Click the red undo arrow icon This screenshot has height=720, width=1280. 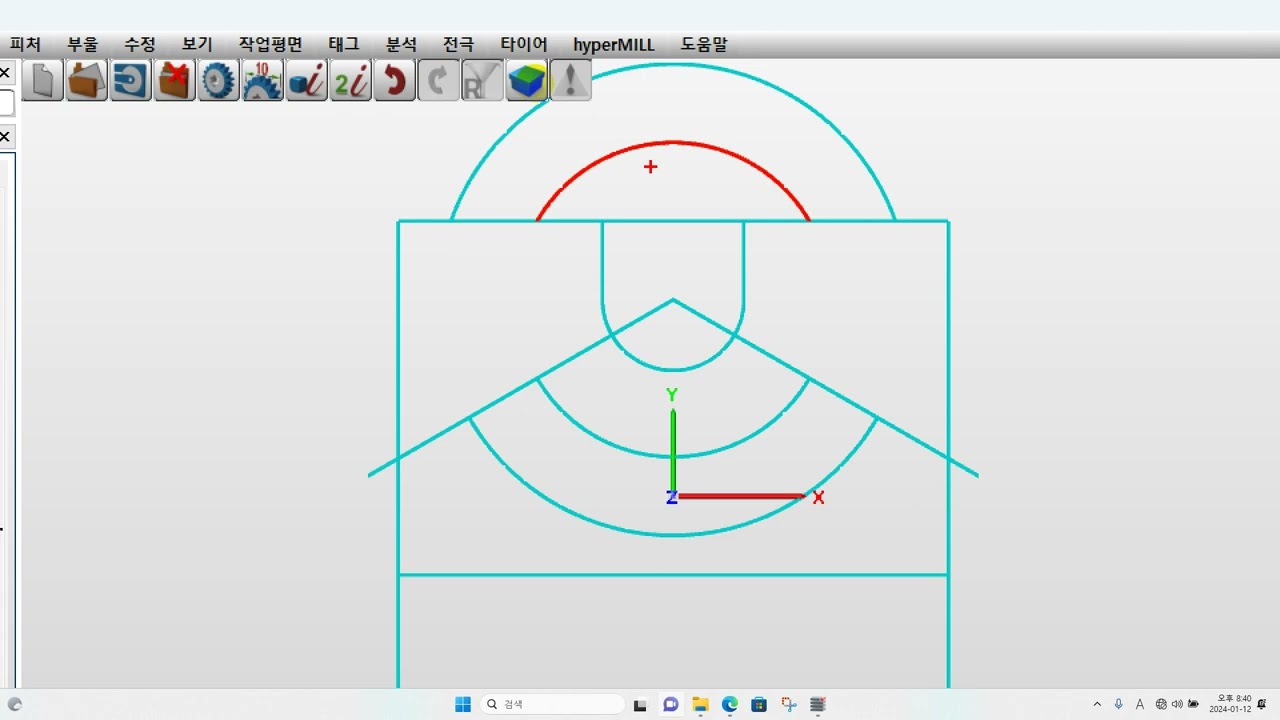coord(395,80)
